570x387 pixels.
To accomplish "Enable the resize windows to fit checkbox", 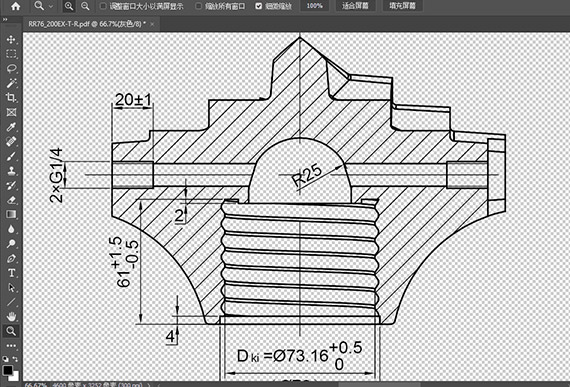I will pyautogui.click(x=103, y=6).
